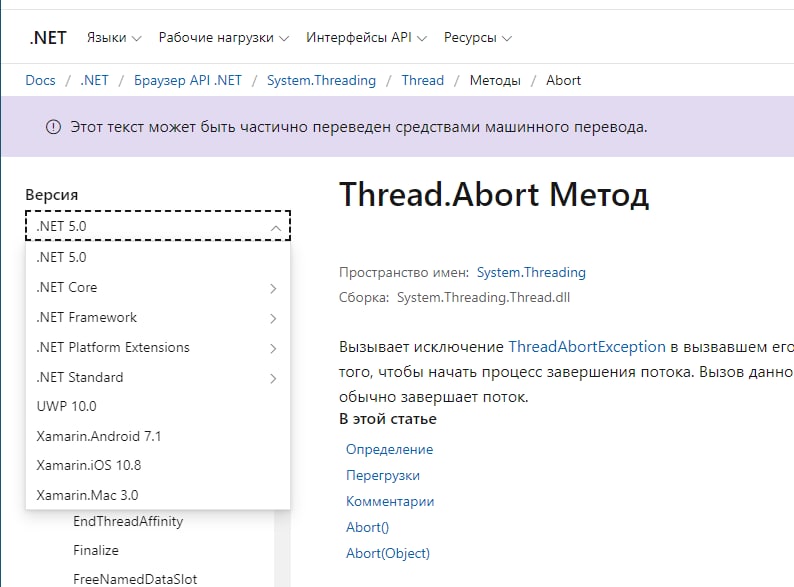This screenshot has width=794, height=587.
Task: Select .NET 5.0 from version list
Action: point(158,257)
